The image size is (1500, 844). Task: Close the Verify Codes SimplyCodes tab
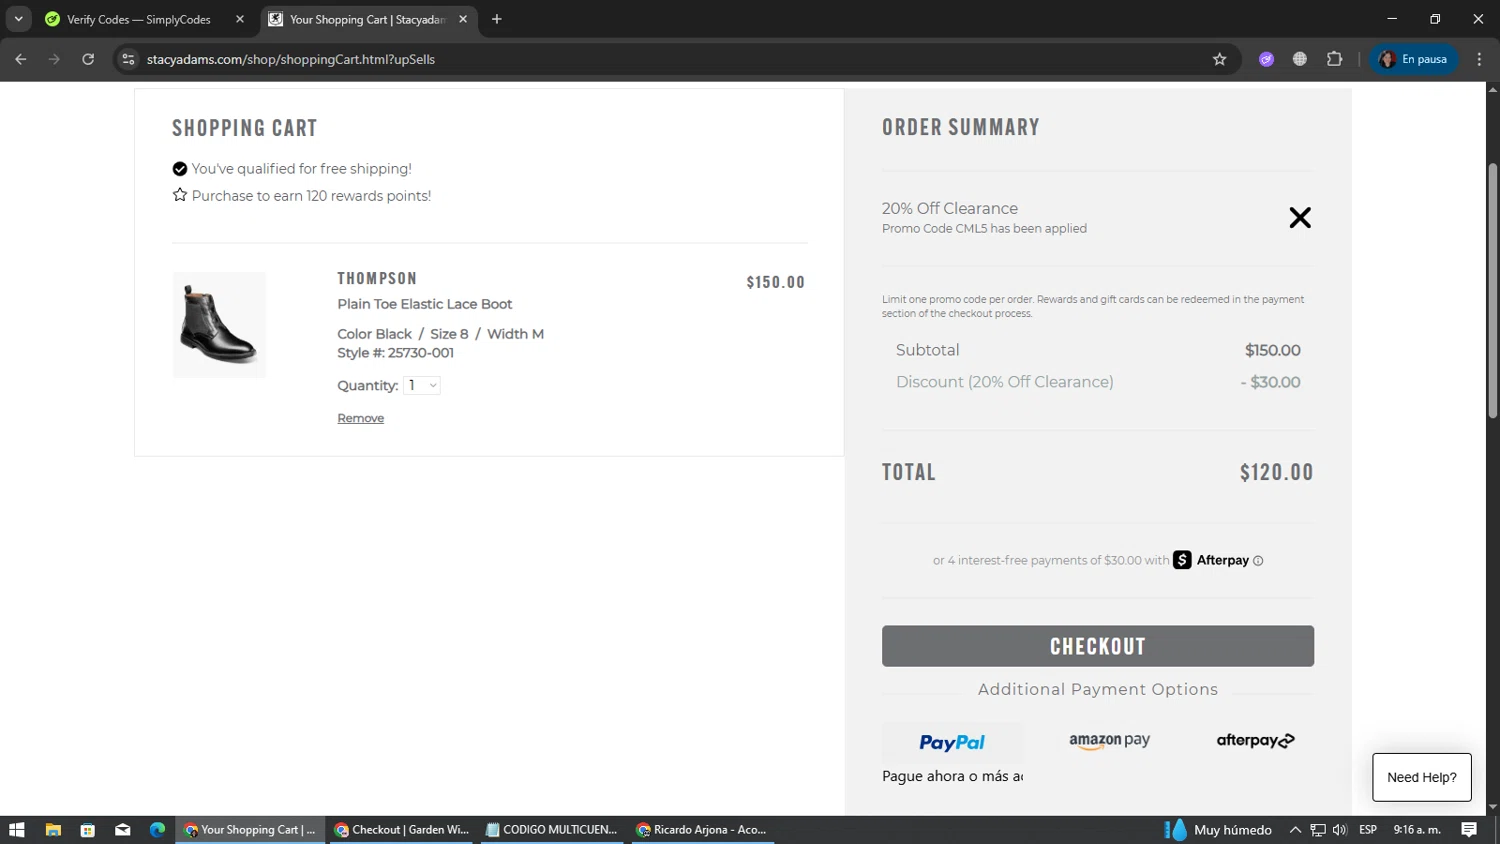(240, 19)
